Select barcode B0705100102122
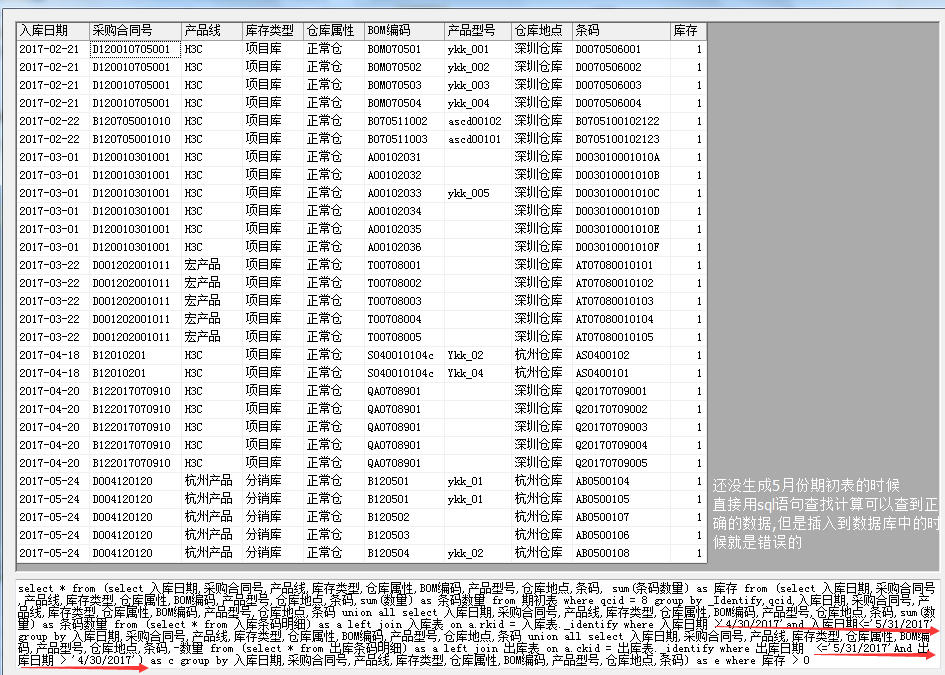The height and width of the screenshot is (675, 945). coord(621,121)
